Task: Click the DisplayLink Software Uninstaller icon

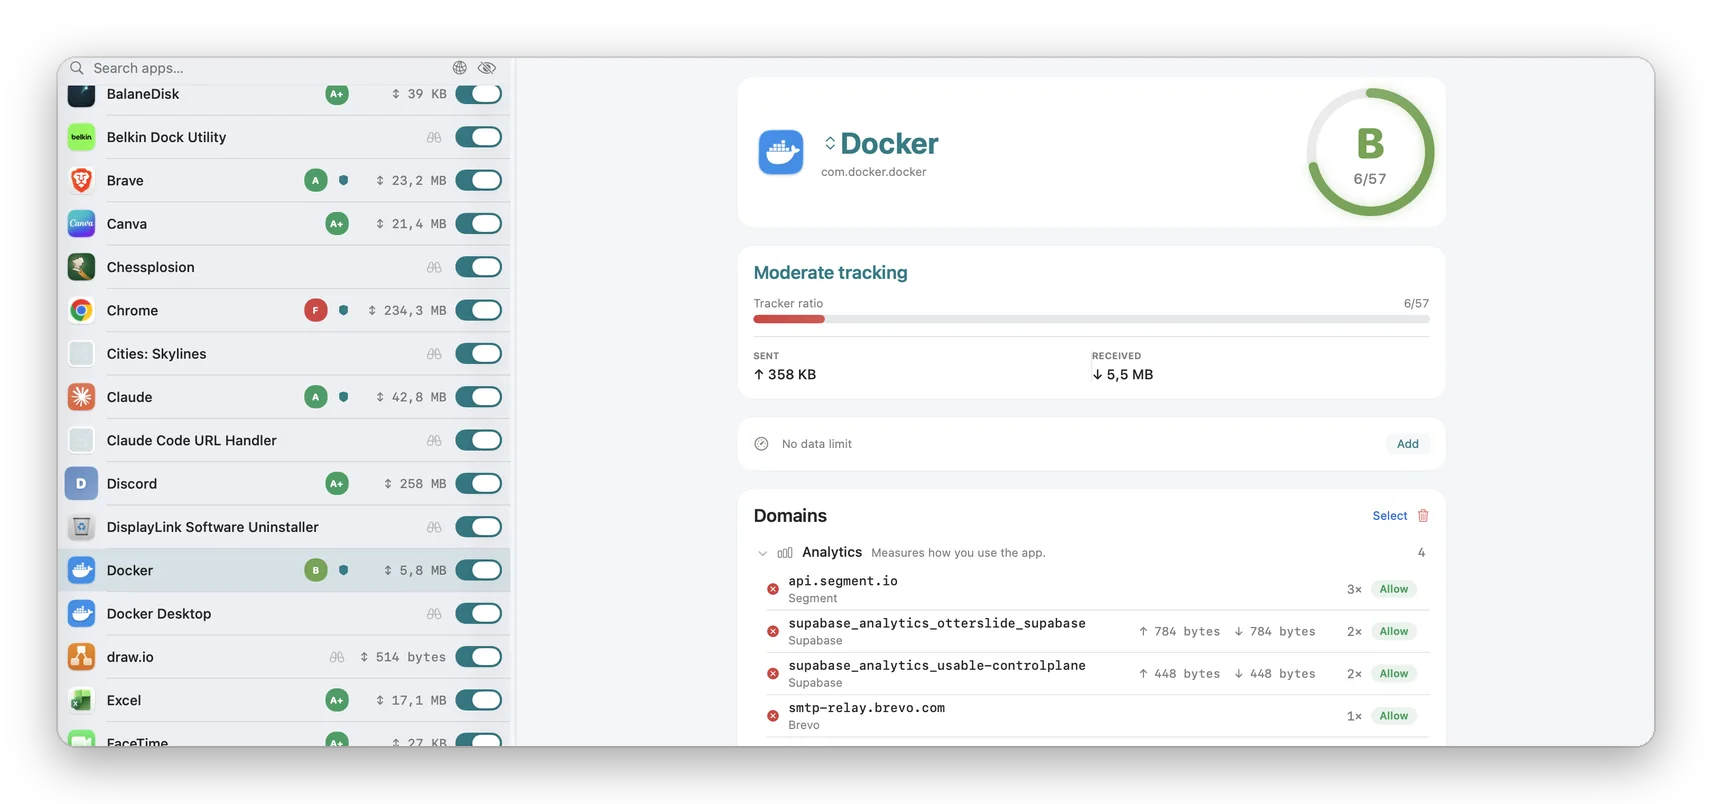Action: [82, 527]
